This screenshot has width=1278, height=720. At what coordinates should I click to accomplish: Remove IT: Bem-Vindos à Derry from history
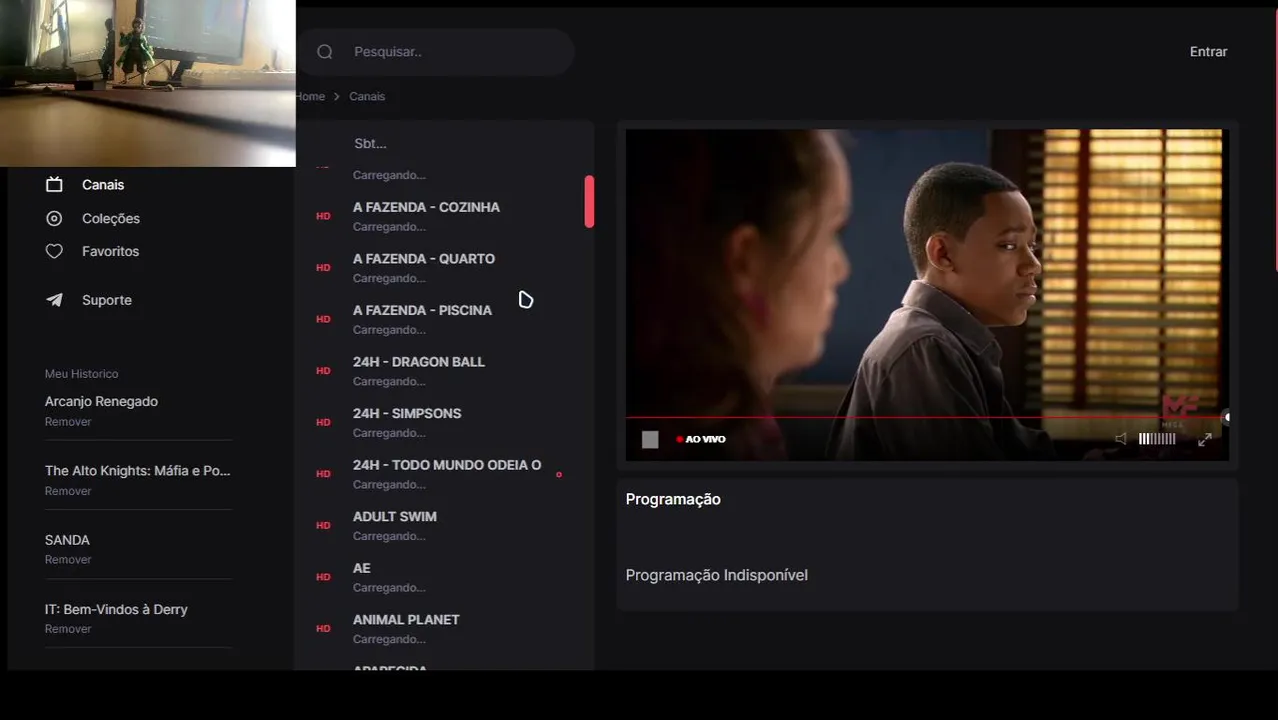point(68,629)
